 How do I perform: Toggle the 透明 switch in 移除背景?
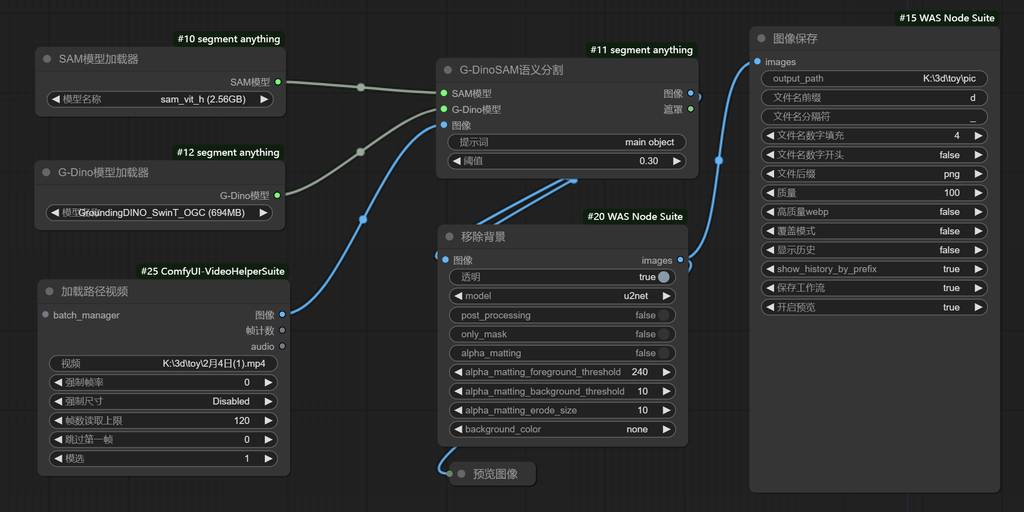[663, 277]
